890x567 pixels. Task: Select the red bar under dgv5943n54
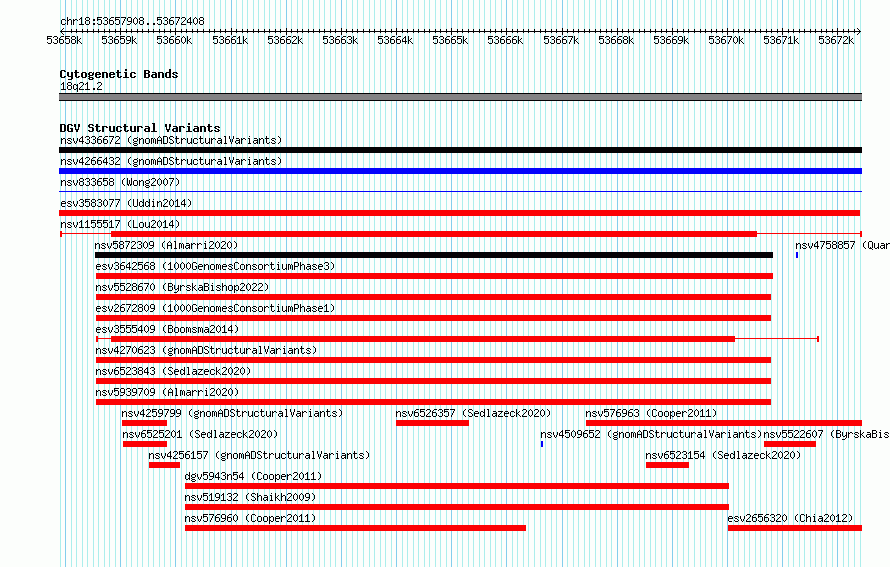click(x=457, y=486)
